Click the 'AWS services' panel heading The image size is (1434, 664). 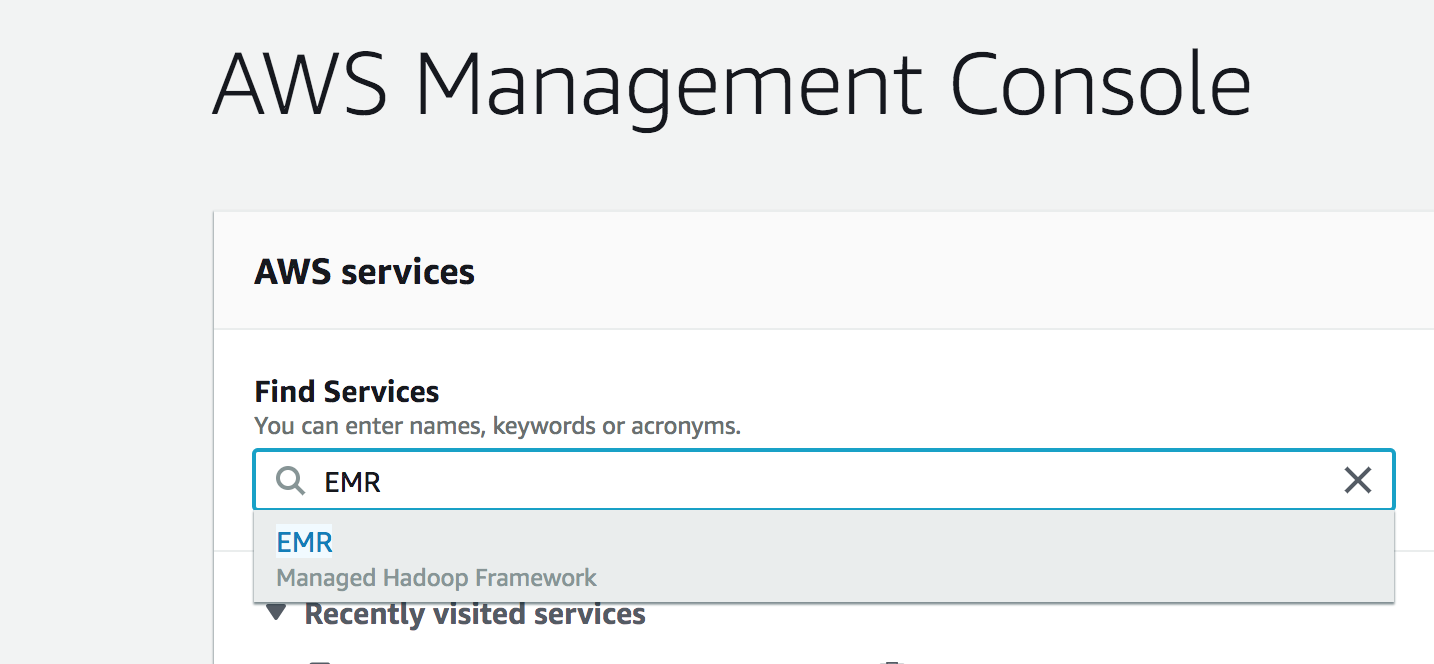[x=364, y=271]
